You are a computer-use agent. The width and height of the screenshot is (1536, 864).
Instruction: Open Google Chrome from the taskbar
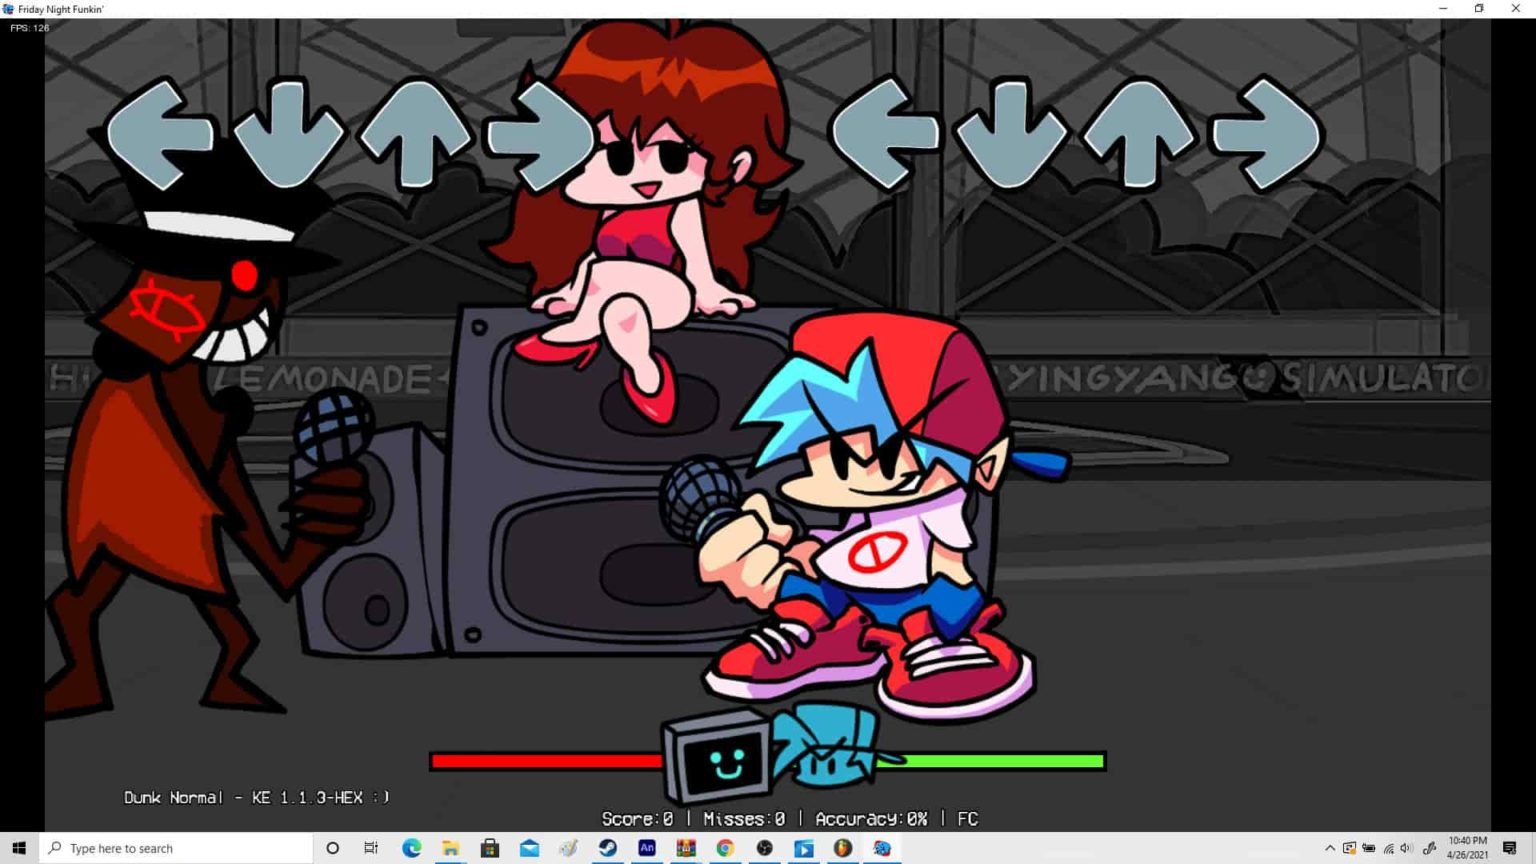(x=725, y=848)
